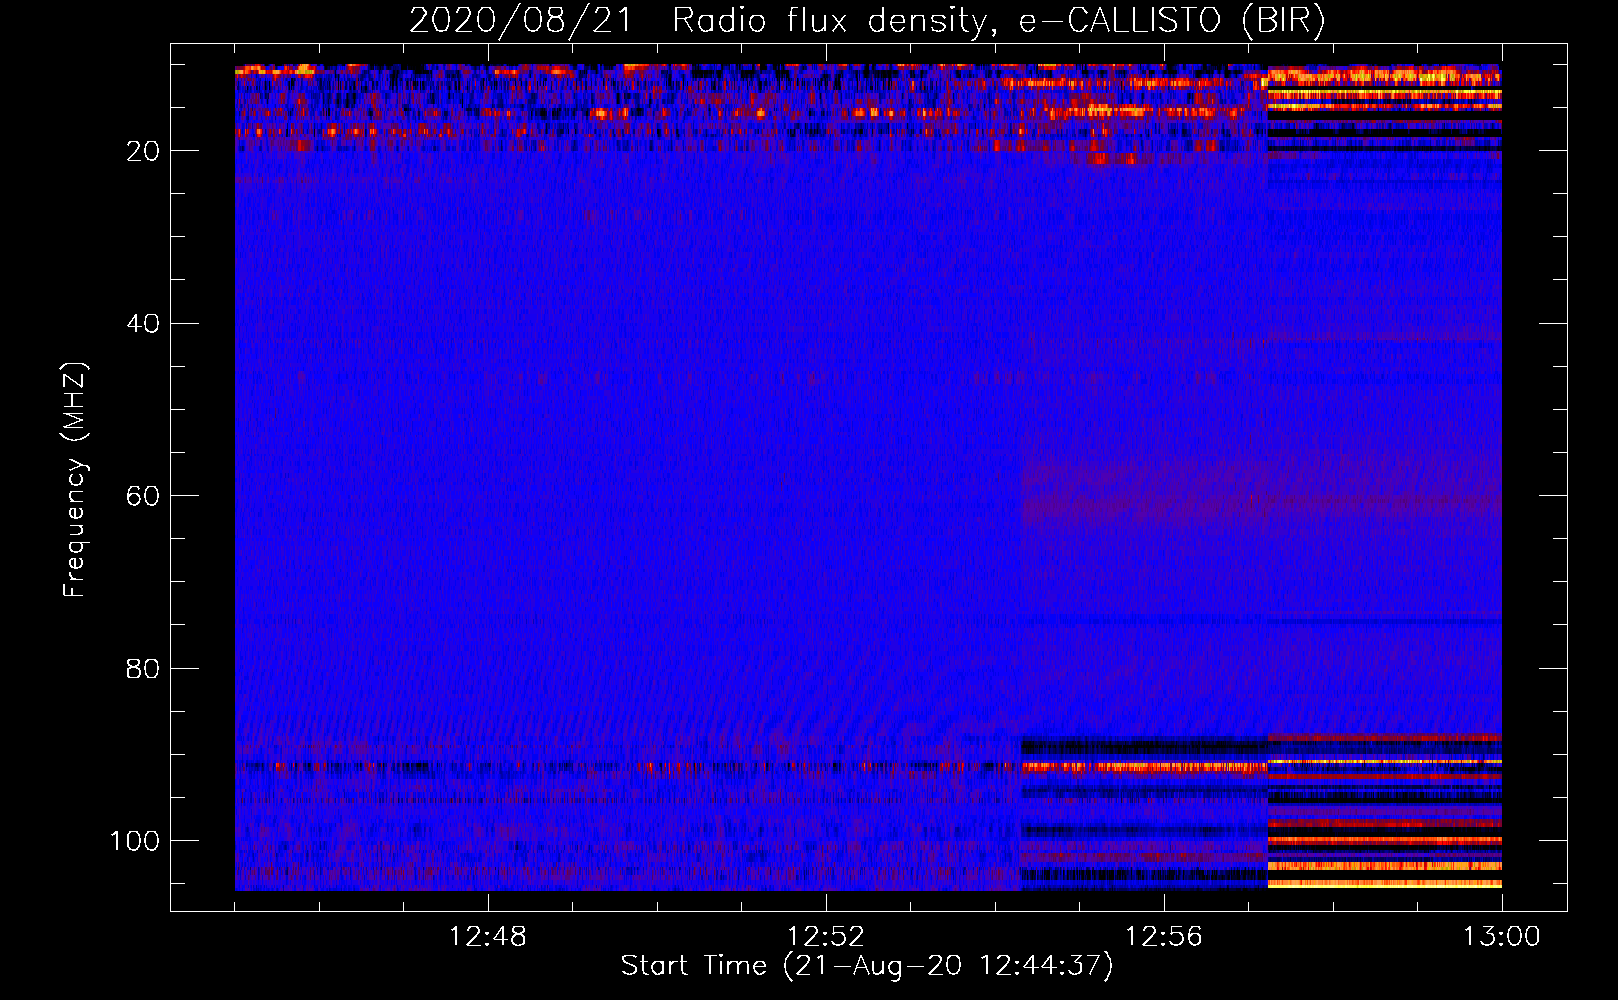Click the 20 MHz frequency tick label

(143, 151)
